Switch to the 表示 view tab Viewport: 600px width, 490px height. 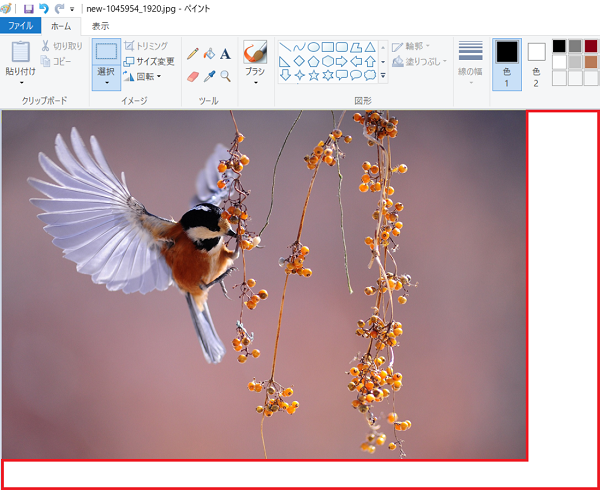point(101,26)
